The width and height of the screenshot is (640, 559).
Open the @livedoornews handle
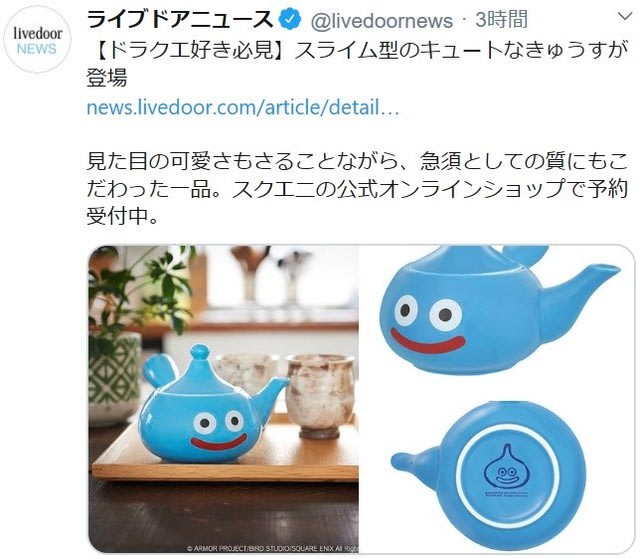click(381, 21)
